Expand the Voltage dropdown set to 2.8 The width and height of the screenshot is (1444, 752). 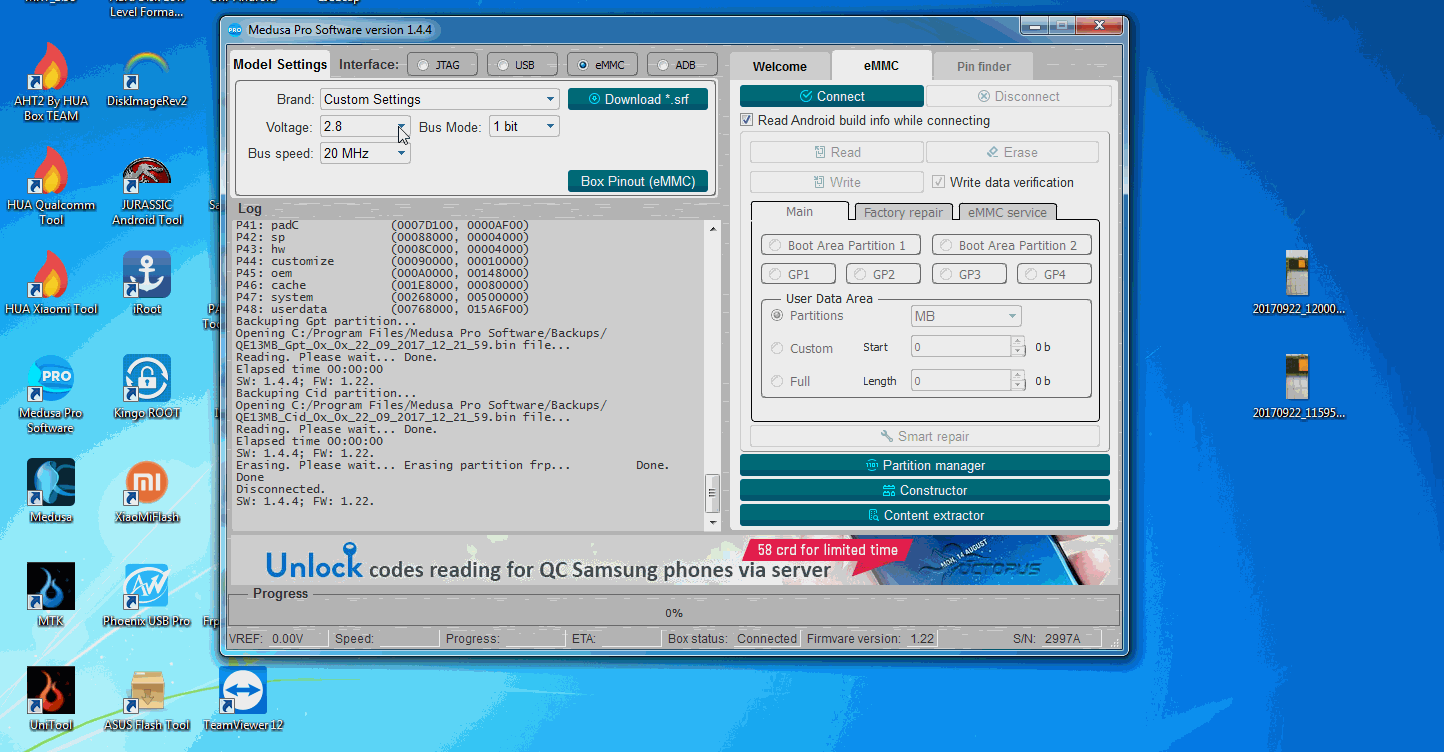tap(365, 127)
